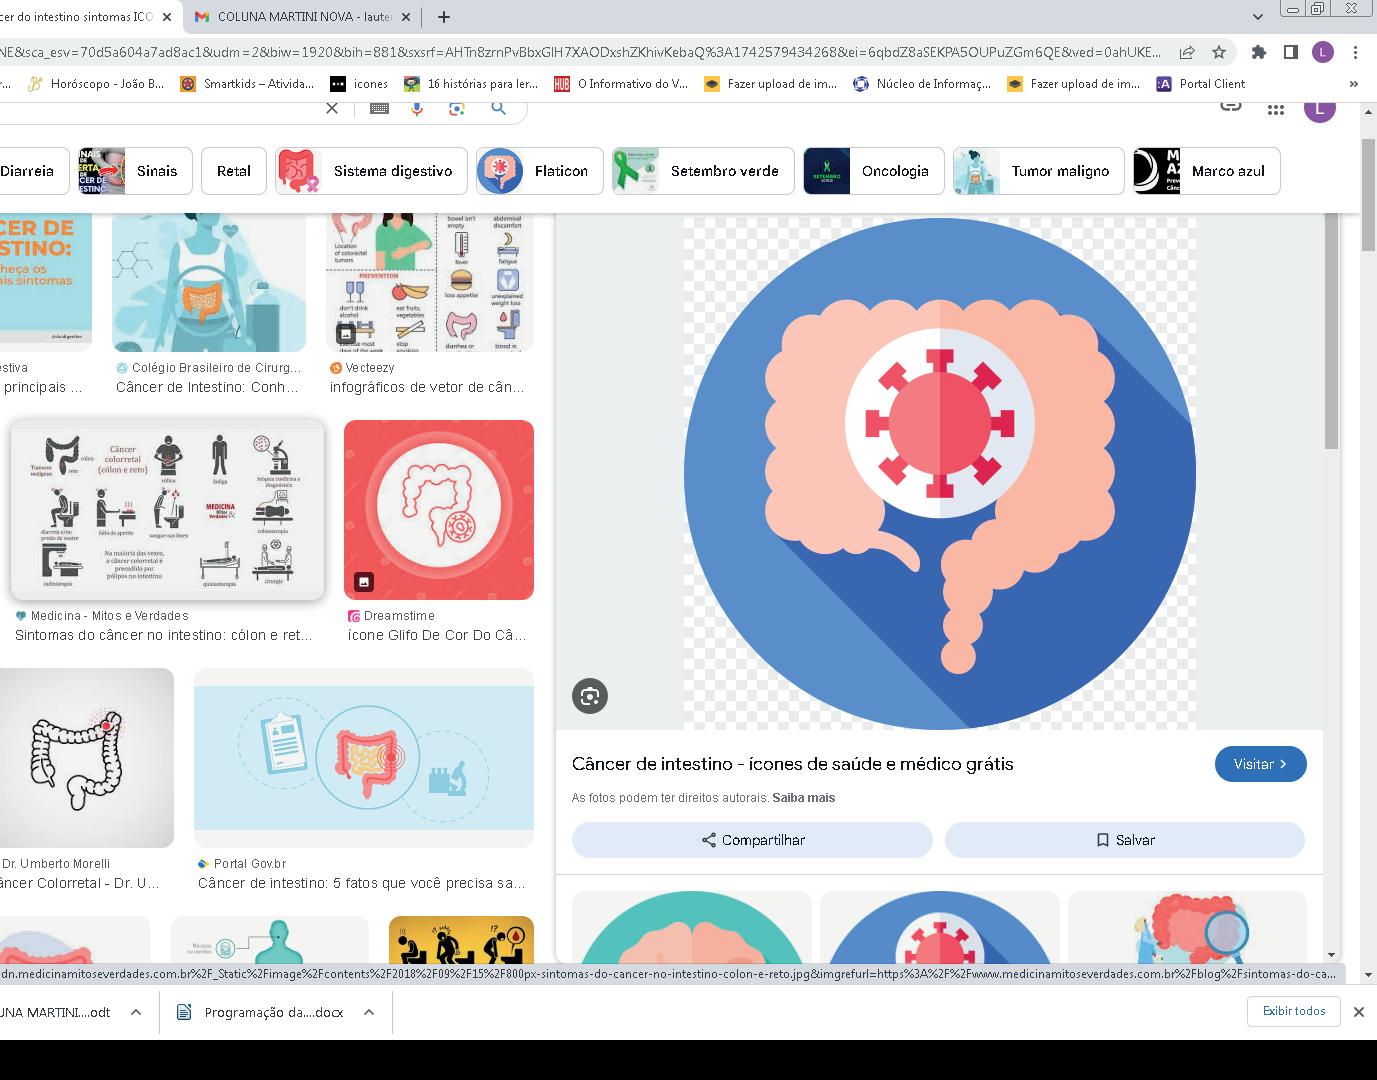Open Chrome side panel icon

[x=1291, y=52]
